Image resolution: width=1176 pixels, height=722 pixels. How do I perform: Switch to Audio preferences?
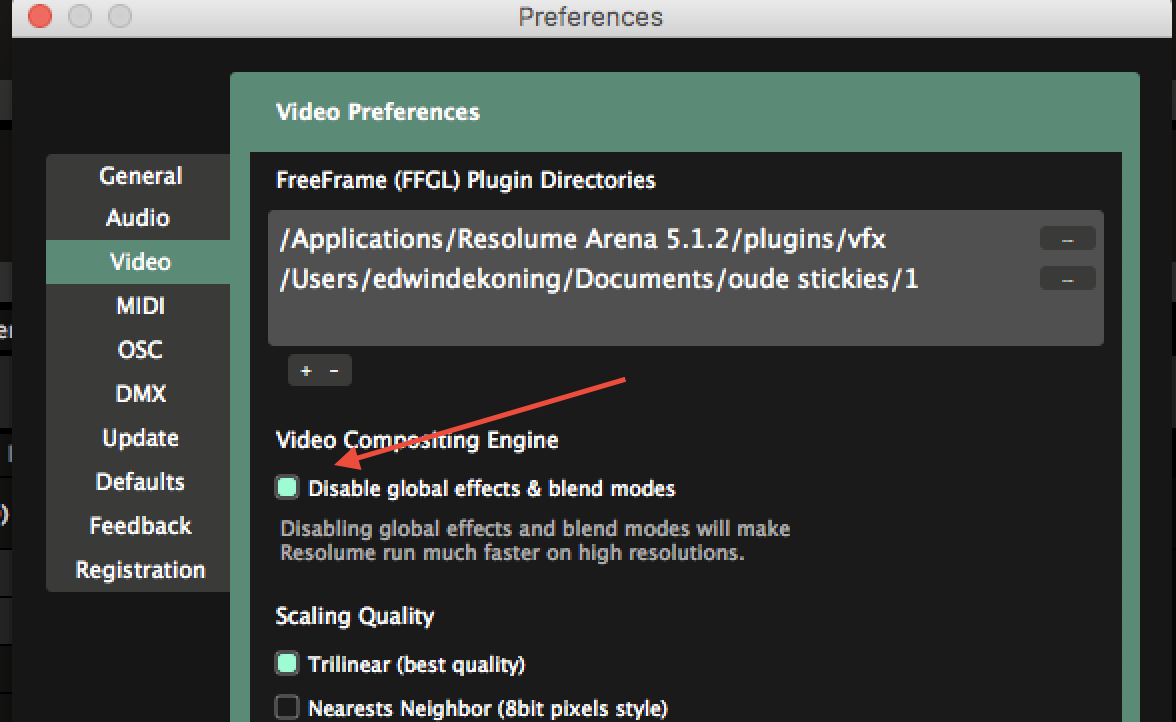[138, 218]
